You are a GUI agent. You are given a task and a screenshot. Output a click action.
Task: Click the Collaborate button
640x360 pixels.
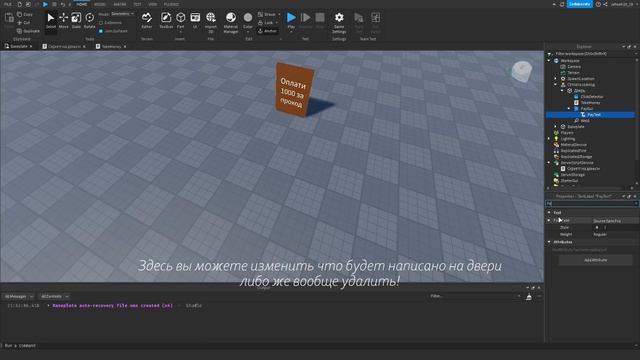pos(580,4)
